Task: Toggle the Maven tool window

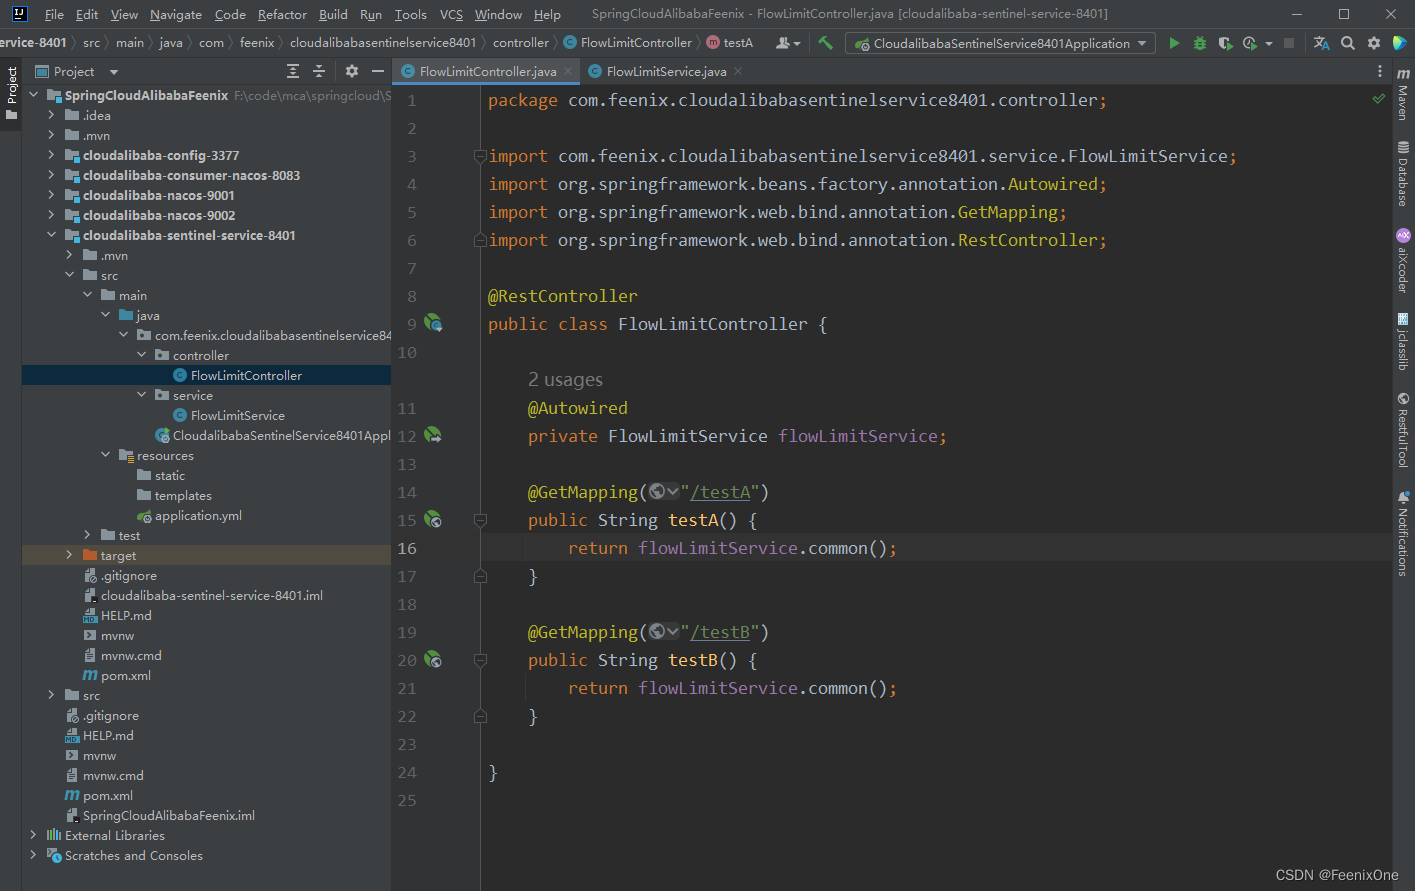Action: coord(1403,95)
